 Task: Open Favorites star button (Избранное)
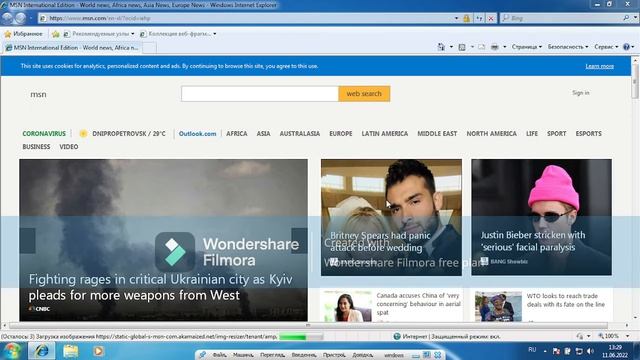pyautogui.click(x=23, y=34)
